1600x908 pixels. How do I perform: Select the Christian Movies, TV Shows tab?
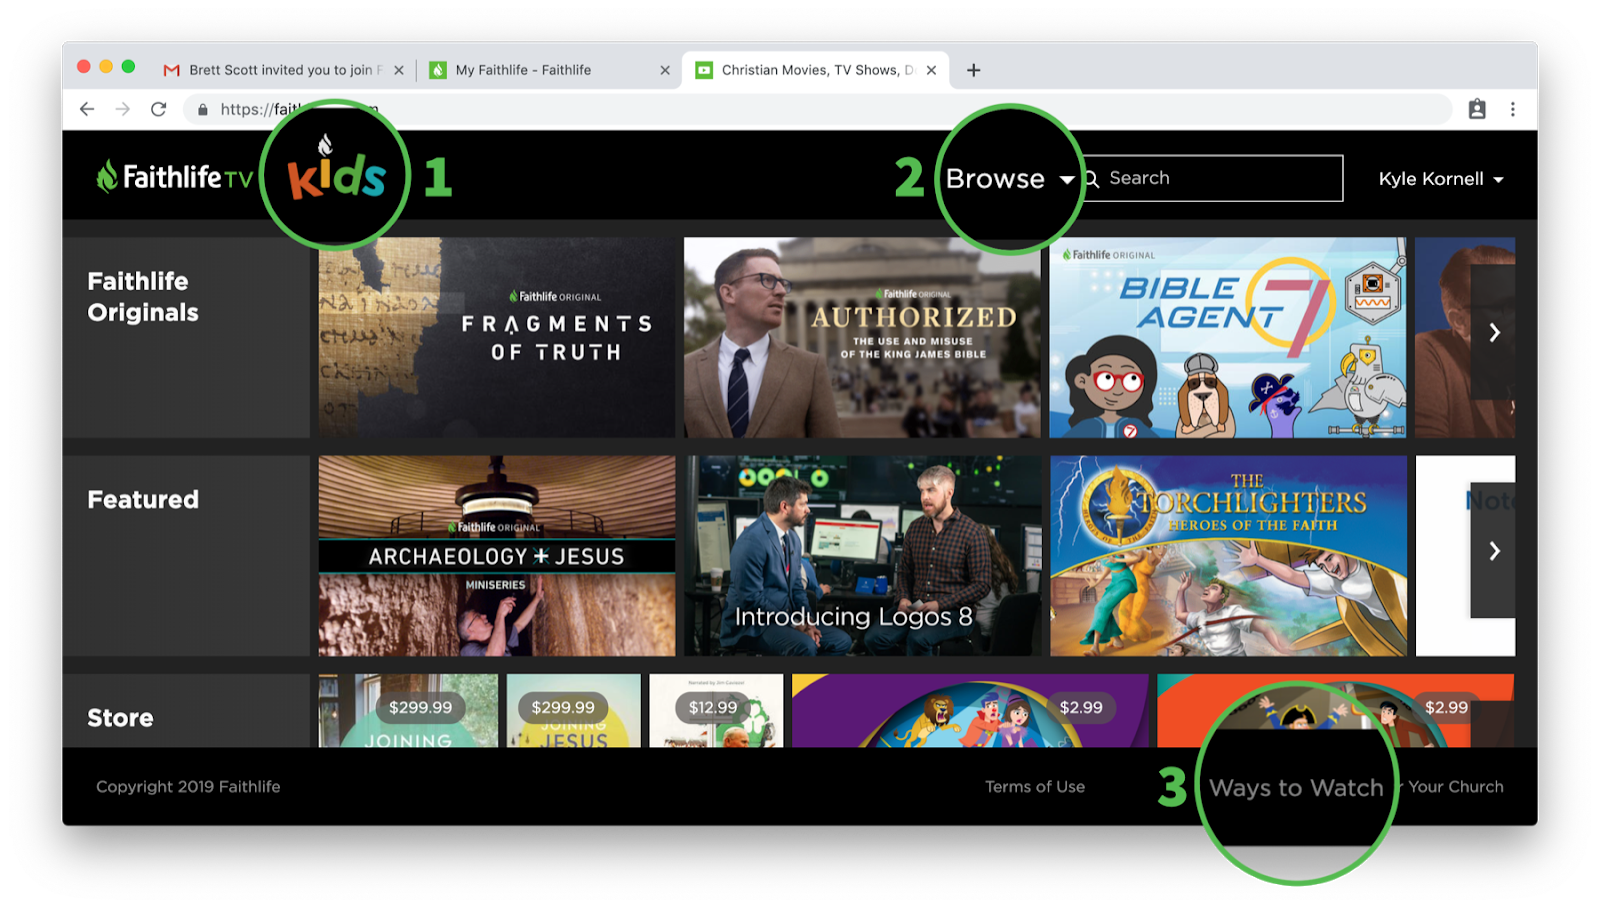(816, 70)
